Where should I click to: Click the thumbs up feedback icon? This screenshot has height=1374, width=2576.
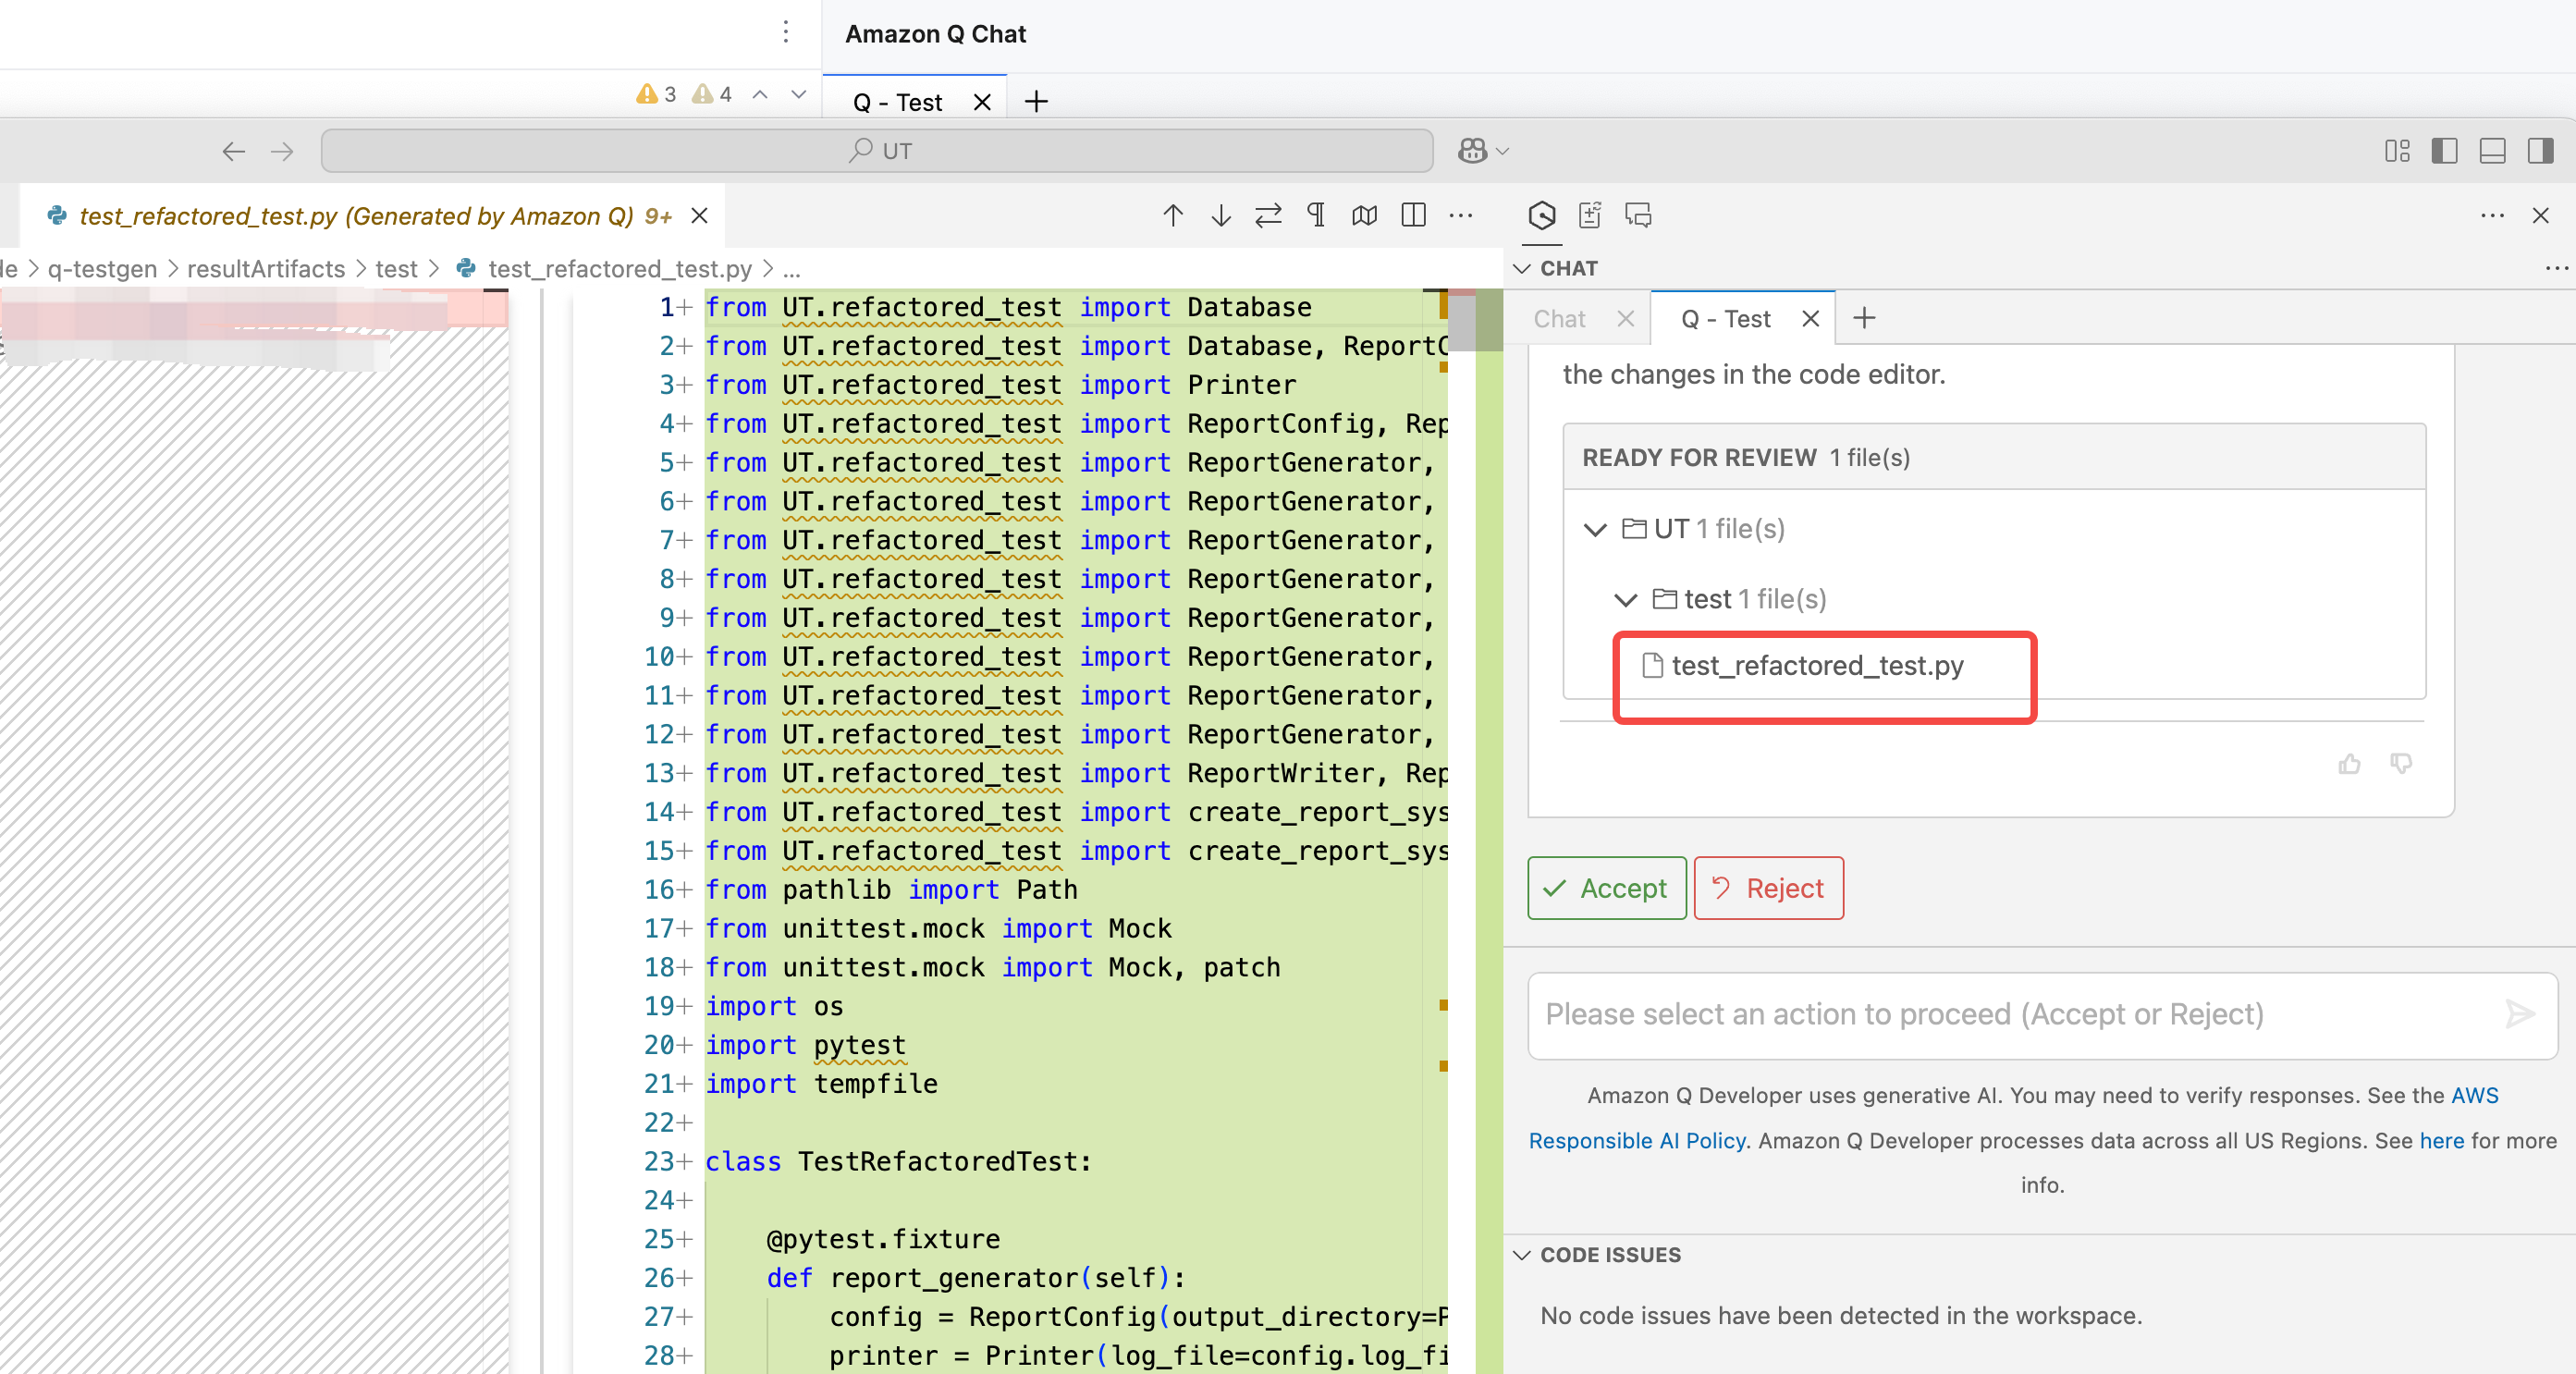tap(2349, 764)
